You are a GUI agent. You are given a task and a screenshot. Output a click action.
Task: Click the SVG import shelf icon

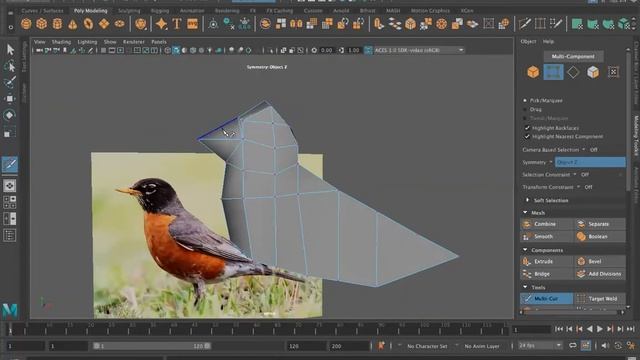[x=192, y=24]
